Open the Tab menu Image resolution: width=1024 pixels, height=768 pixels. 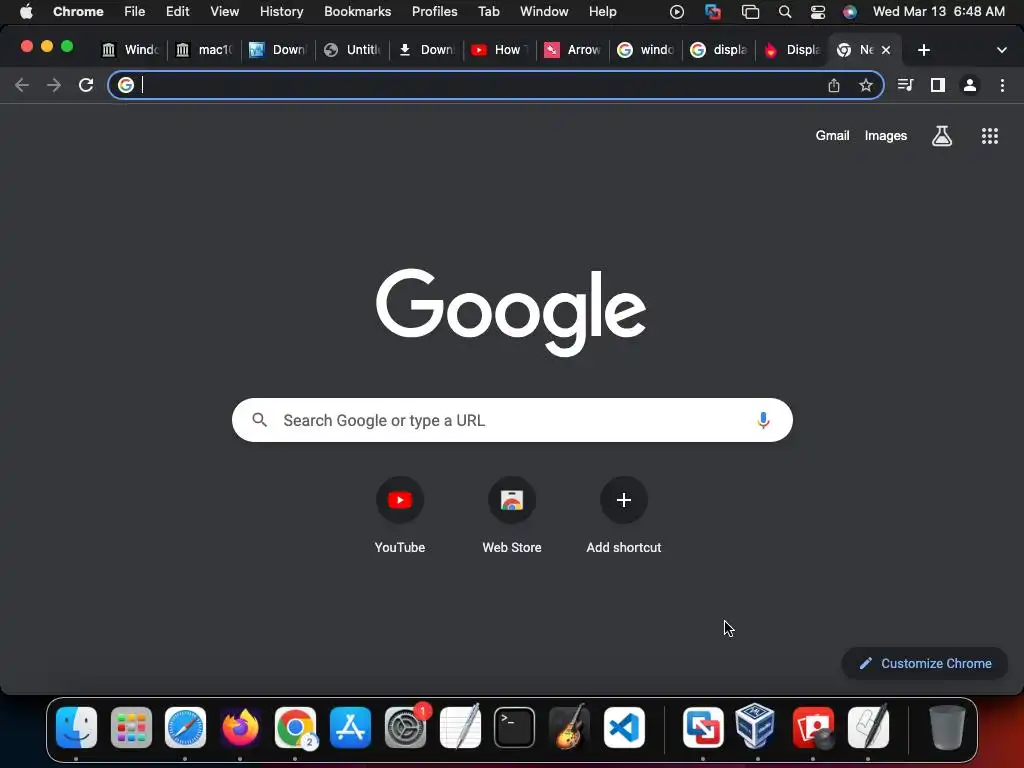click(488, 12)
